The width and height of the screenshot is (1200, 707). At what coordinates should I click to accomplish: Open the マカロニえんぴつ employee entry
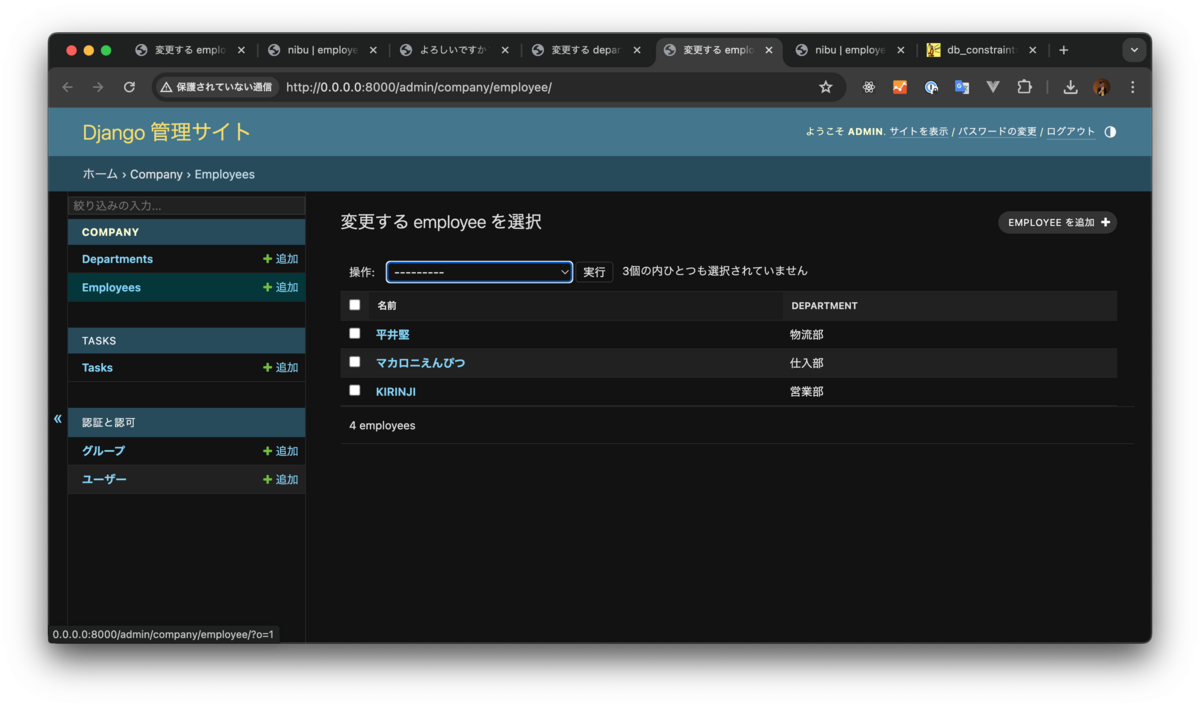coord(421,362)
